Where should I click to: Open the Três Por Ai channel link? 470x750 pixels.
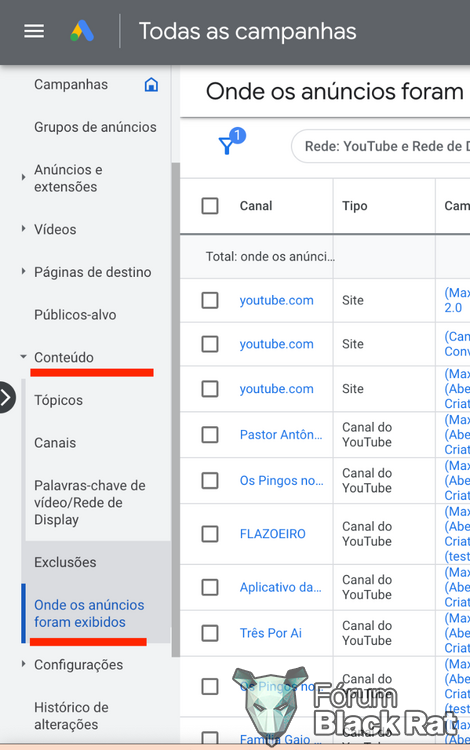click(x=271, y=633)
